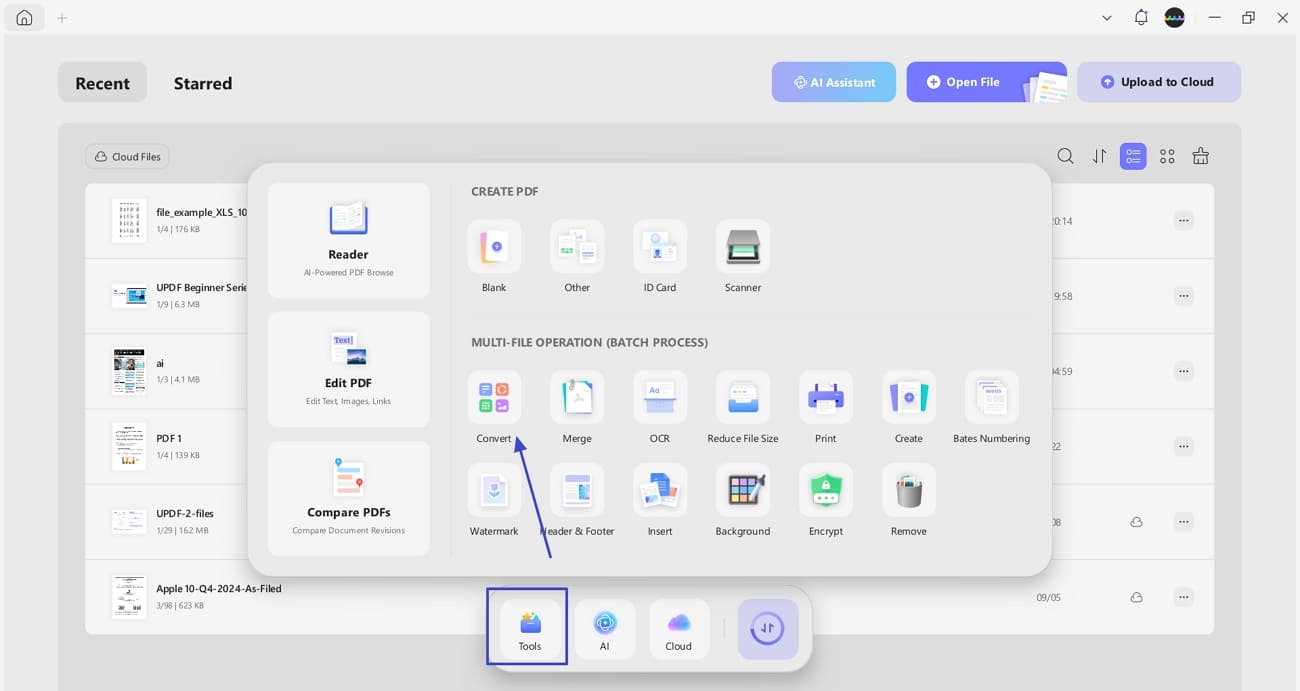
Task: Click cloud icon on UPDF-2-files row
Action: (1136, 522)
